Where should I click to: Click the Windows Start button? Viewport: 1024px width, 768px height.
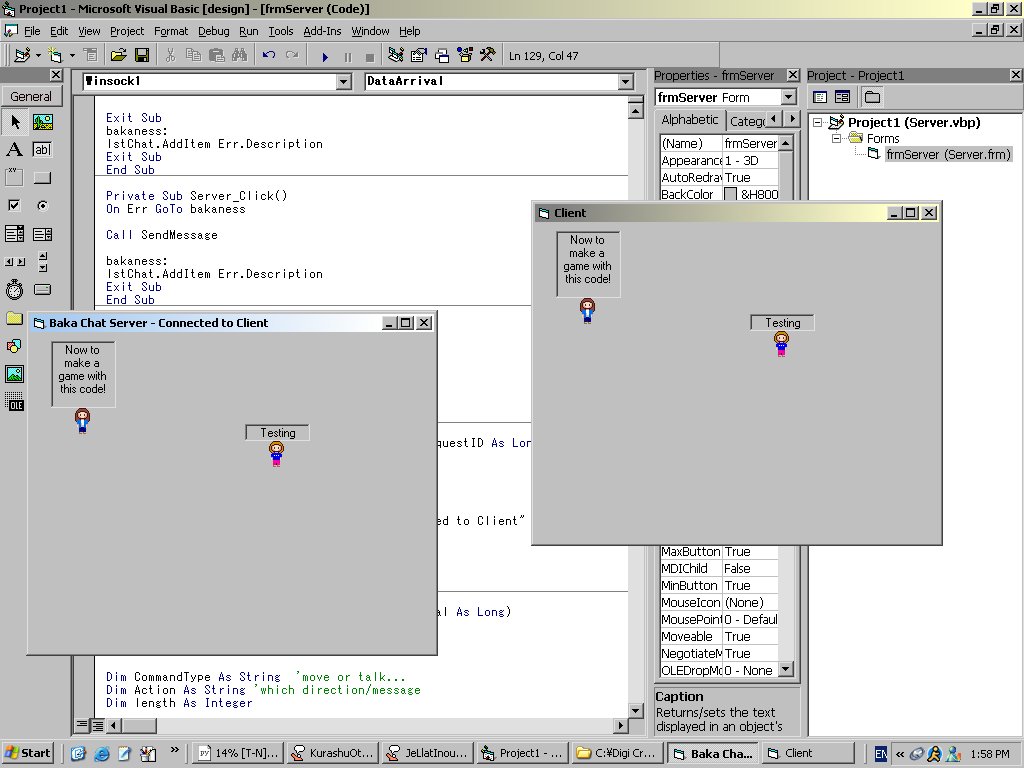coord(28,753)
